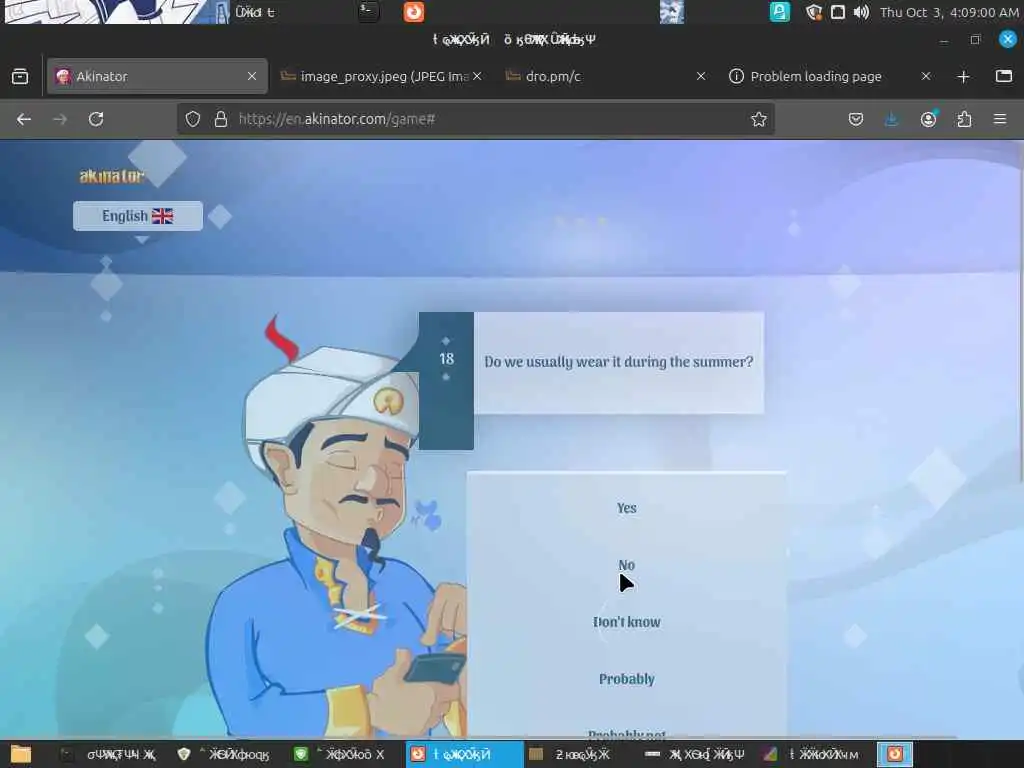Click the orange Firefox icon in top panel
This screenshot has height=768, width=1024.
tap(413, 12)
